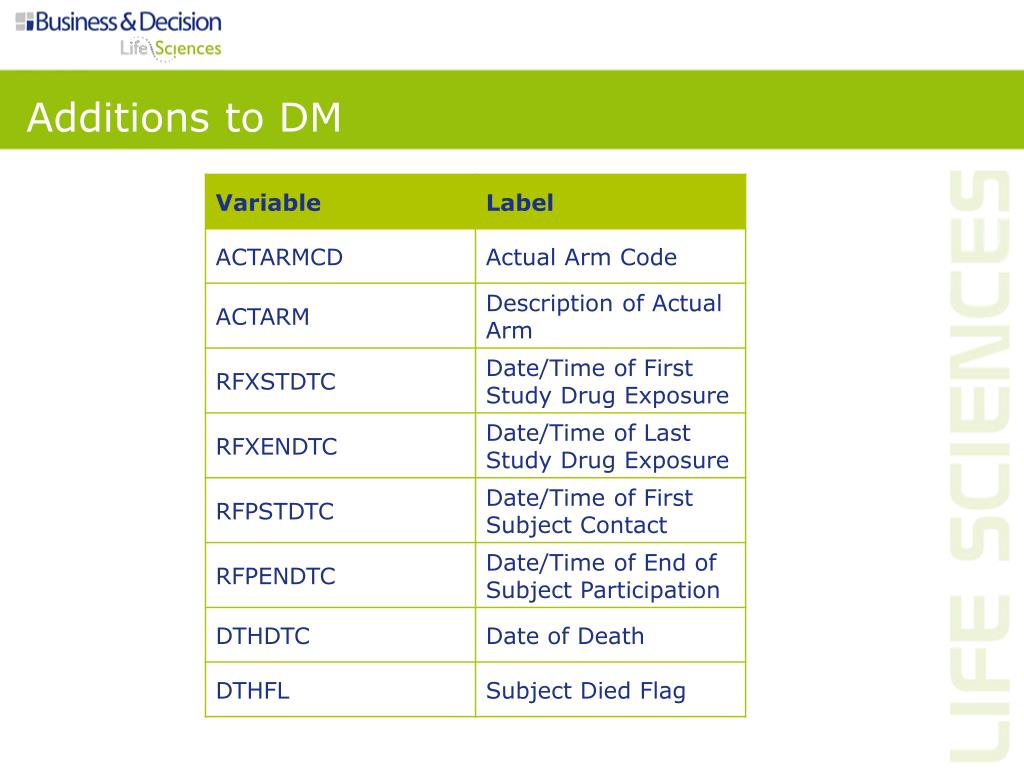
Task: Select Description of Actual Arm text
Action: point(604,317)
